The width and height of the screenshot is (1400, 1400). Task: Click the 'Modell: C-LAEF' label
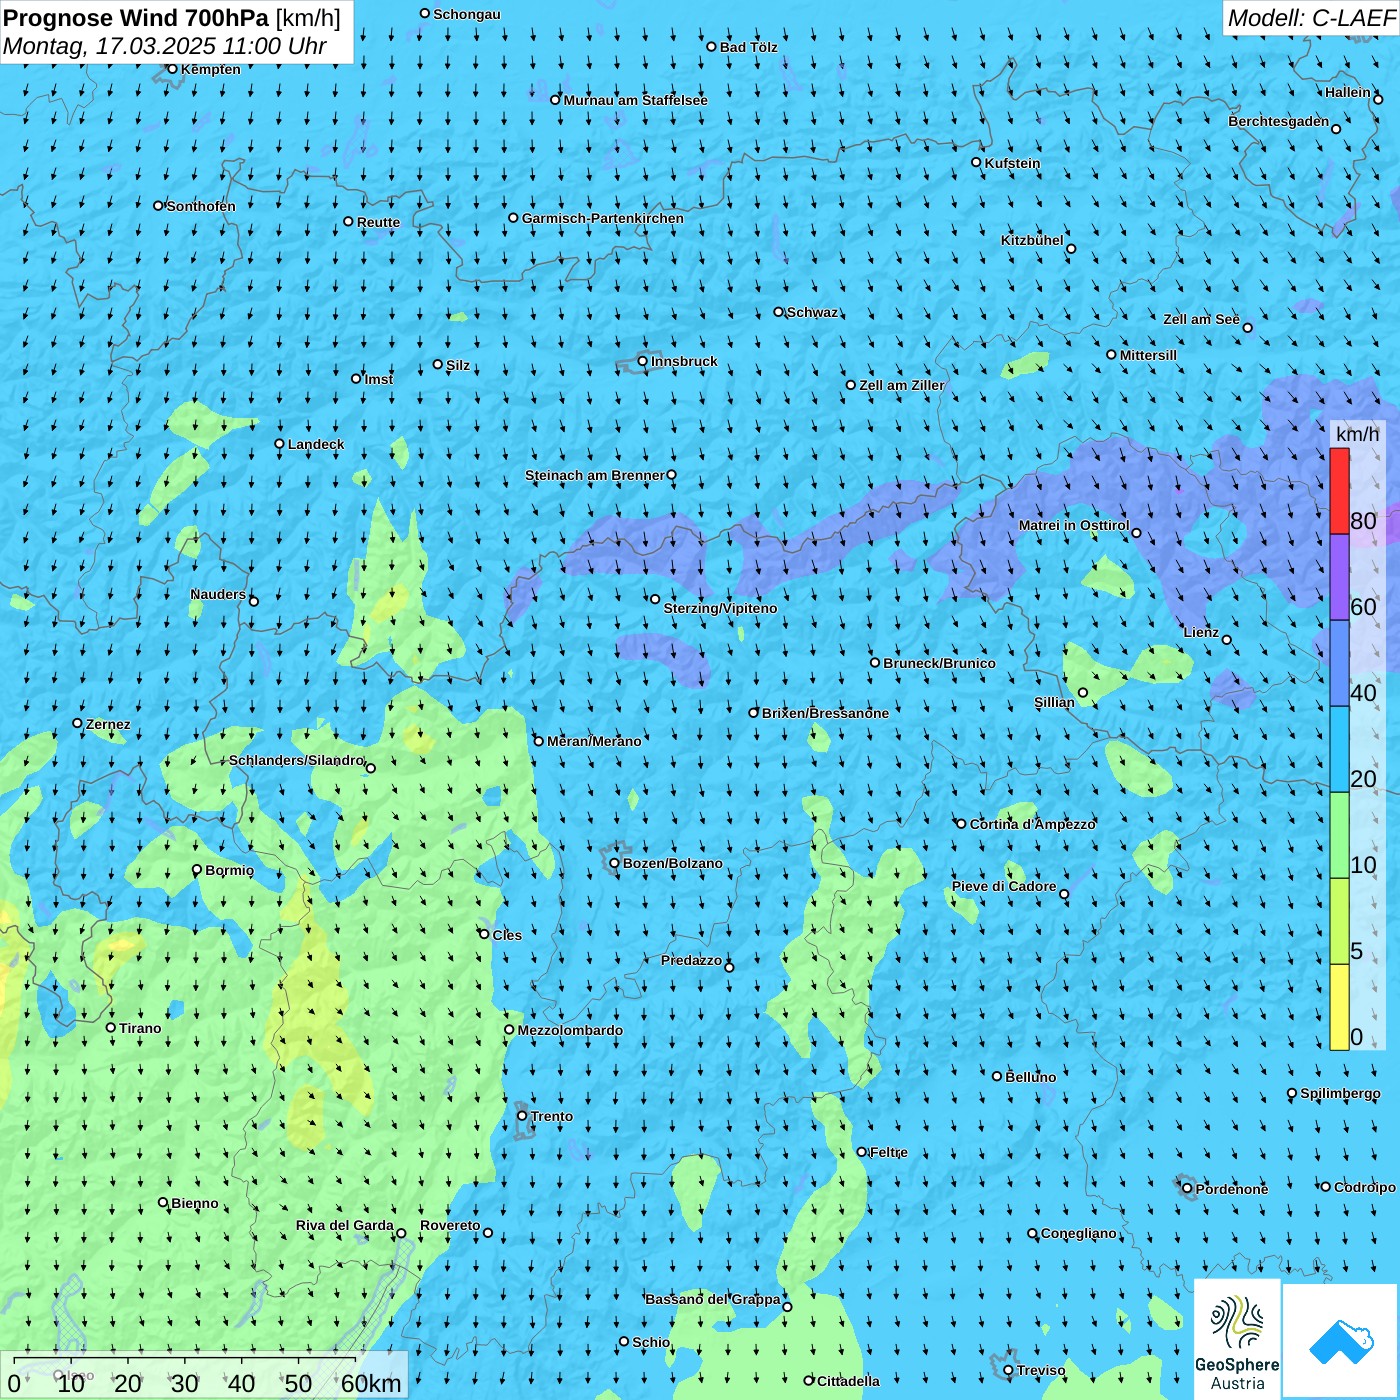[1310, 18]
